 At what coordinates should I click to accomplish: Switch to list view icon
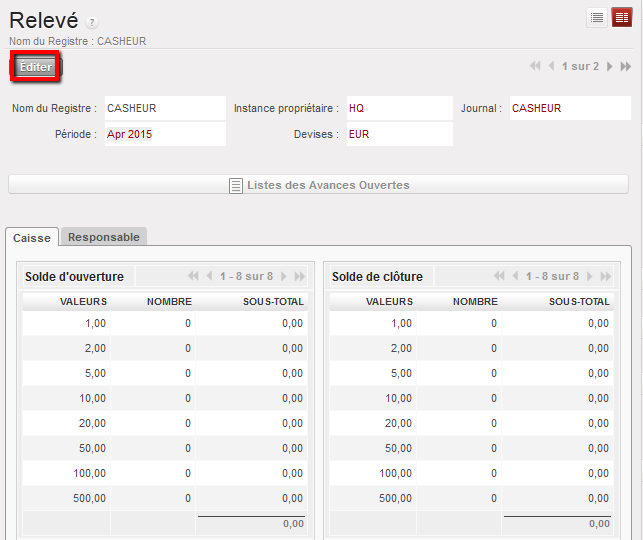point(597,17)
